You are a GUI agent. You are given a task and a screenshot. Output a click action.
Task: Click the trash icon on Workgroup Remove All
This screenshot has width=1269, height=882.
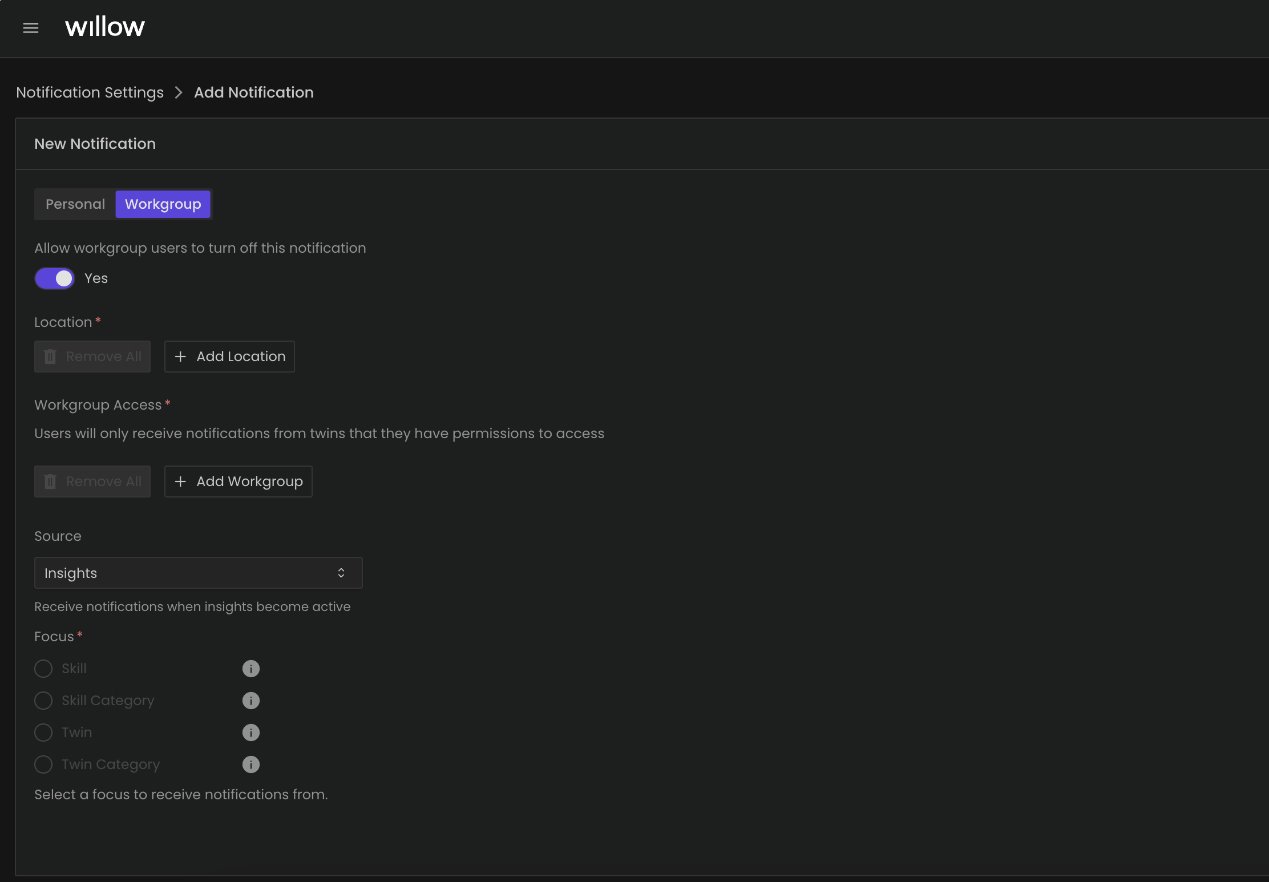point(50,481)
